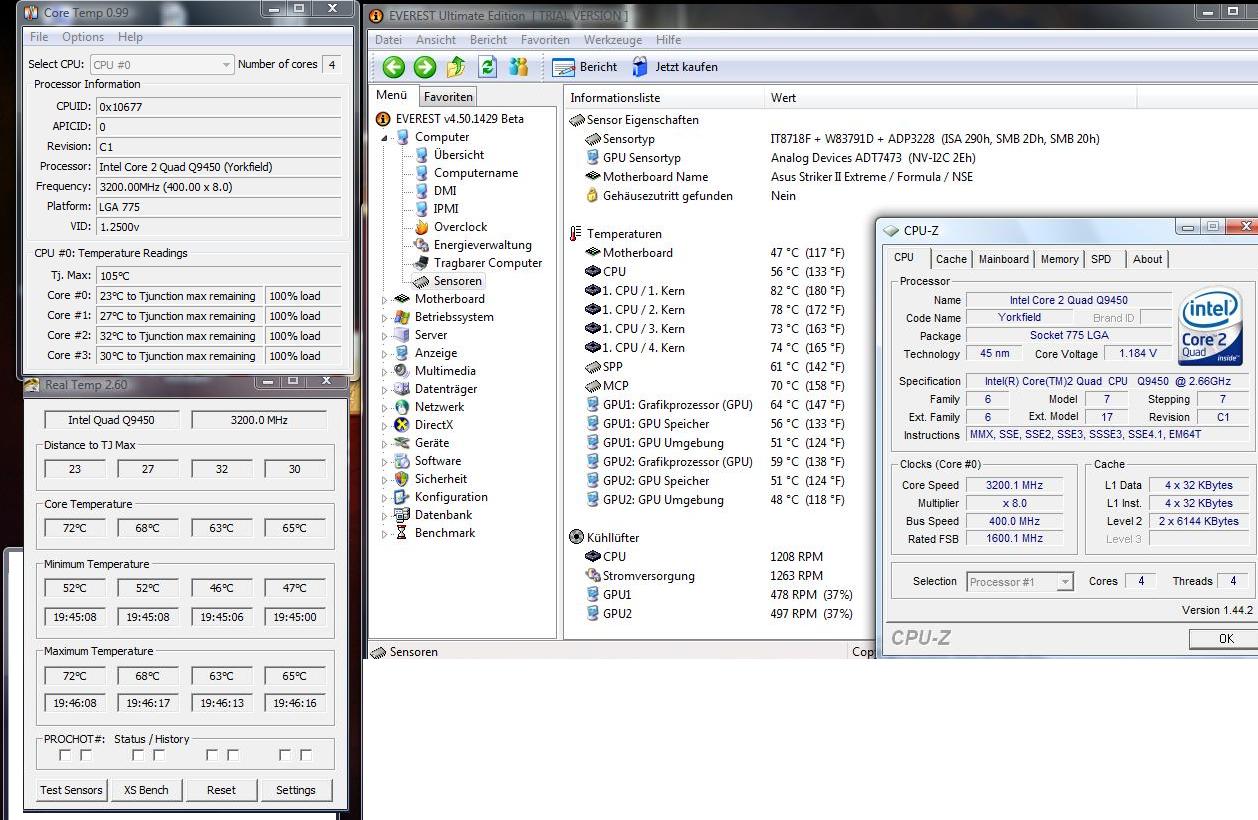1258x820 pixels.
Task: Click the Reset button in Real Temp
Action: pyautogui.click(x=221, y=790)
